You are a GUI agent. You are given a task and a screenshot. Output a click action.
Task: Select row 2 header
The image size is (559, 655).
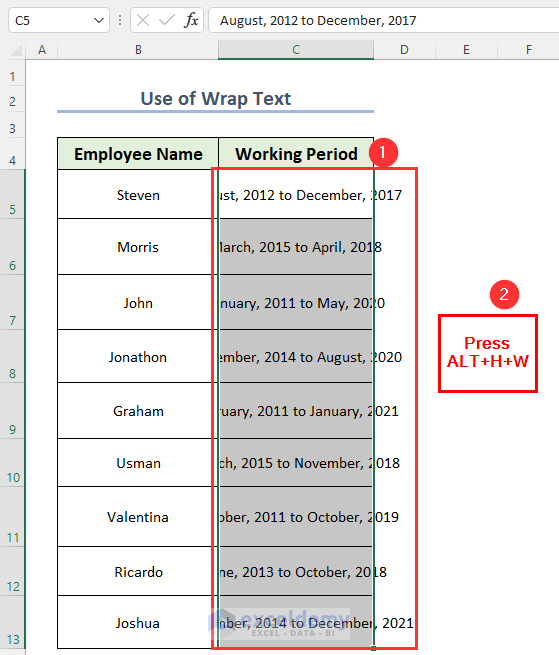point(13,99)
